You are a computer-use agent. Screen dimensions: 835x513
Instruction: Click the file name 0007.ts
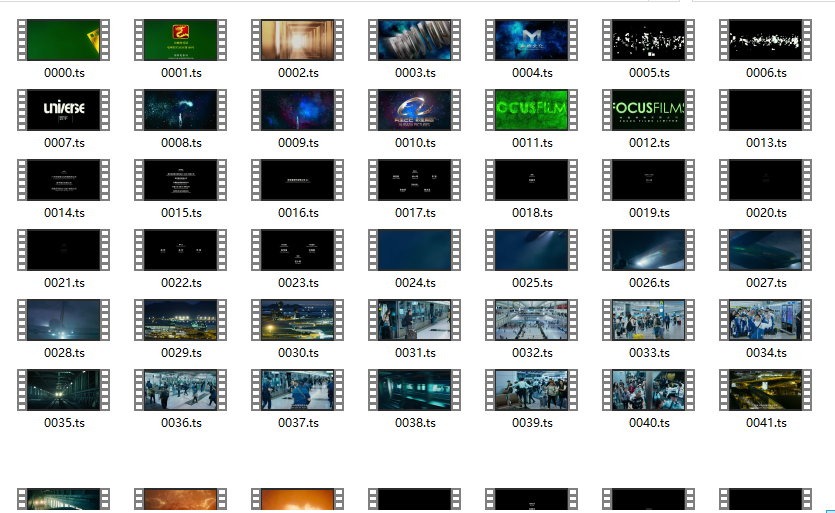tap(64, 143)
